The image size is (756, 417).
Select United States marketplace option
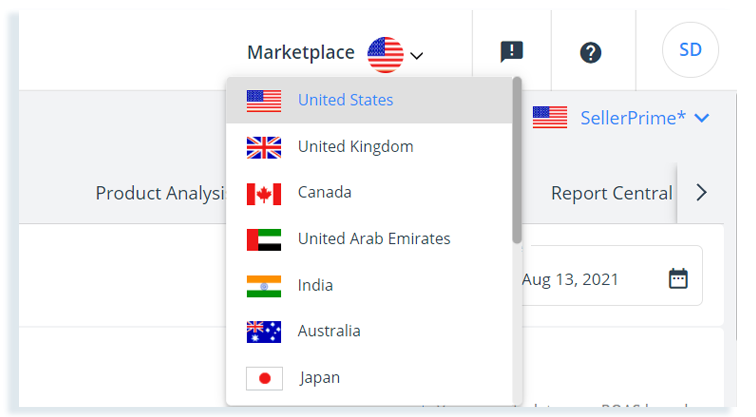[x=369, y=100]
